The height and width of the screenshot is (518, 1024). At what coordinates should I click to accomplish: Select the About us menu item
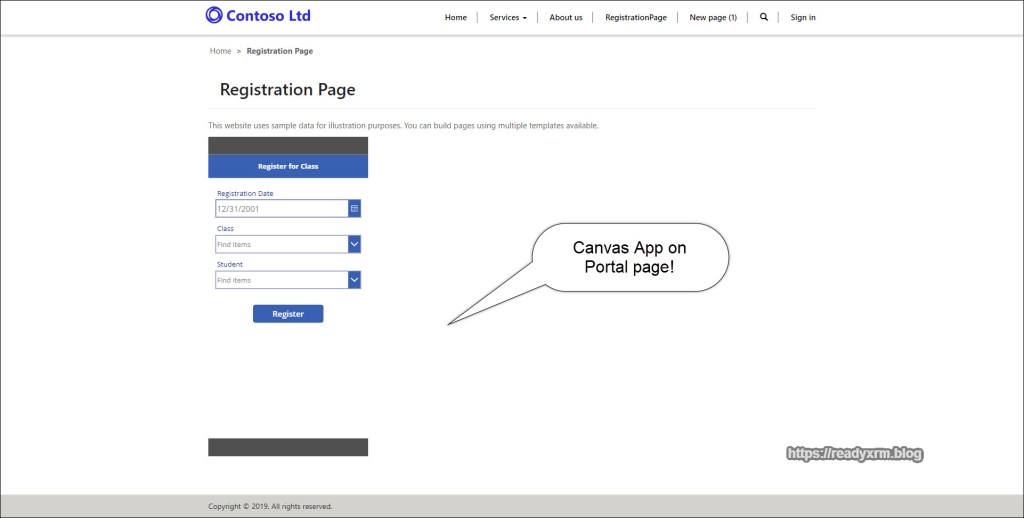pos(566,17)
